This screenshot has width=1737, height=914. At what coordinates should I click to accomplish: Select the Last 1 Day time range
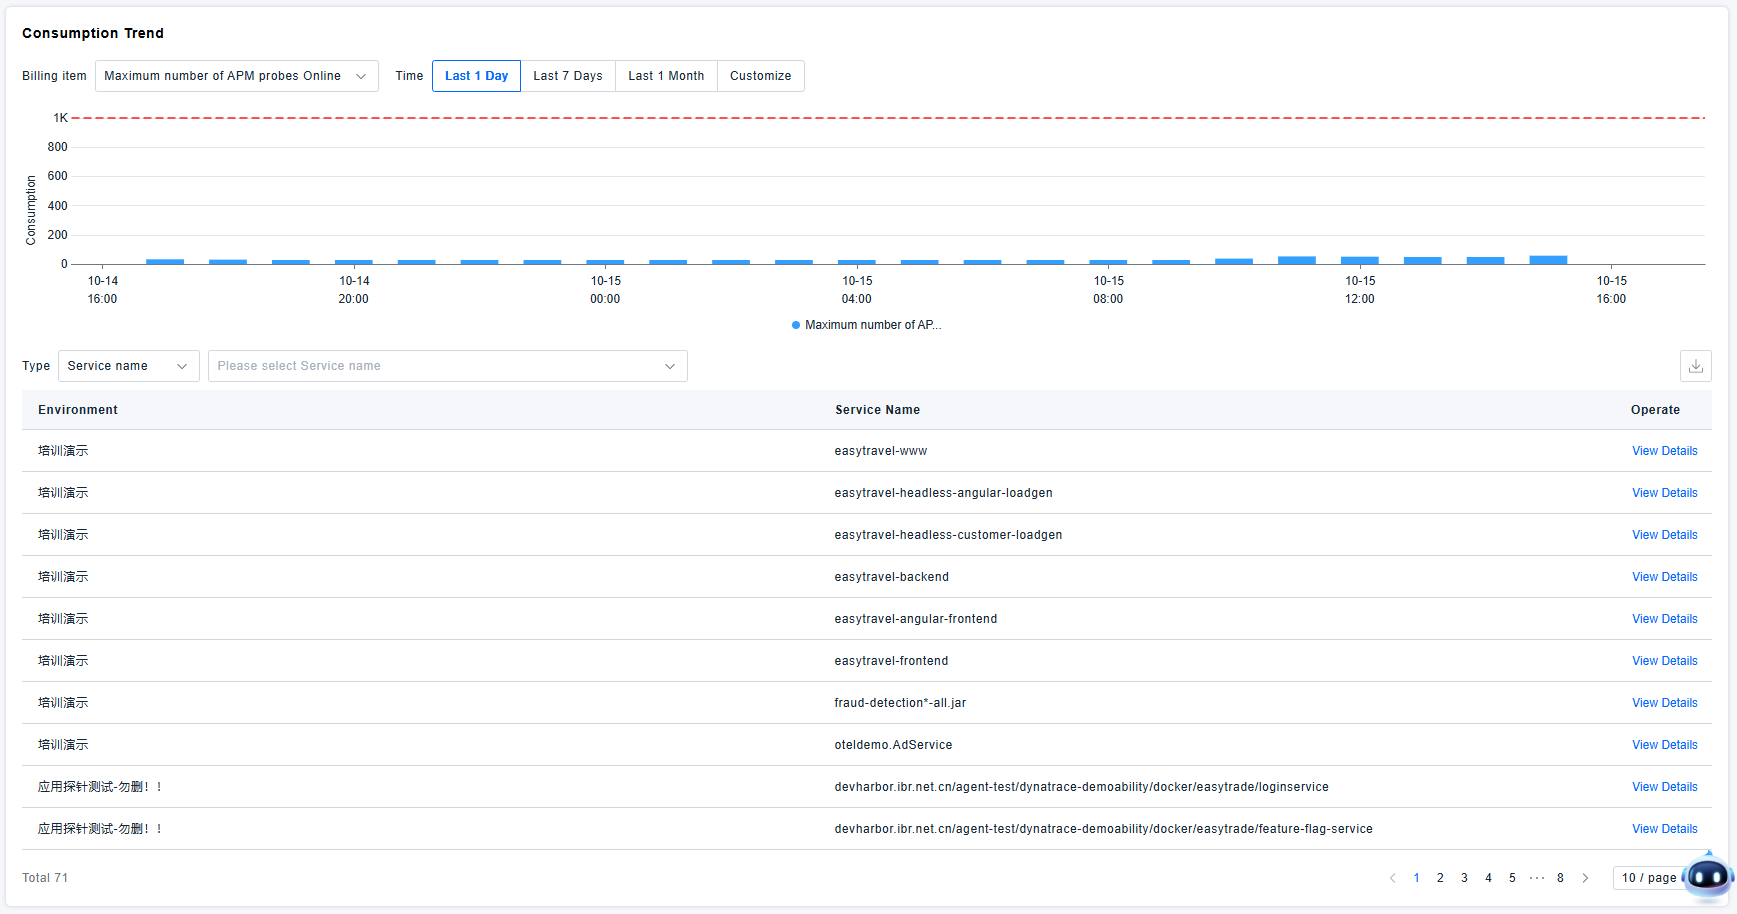[476, 76]
